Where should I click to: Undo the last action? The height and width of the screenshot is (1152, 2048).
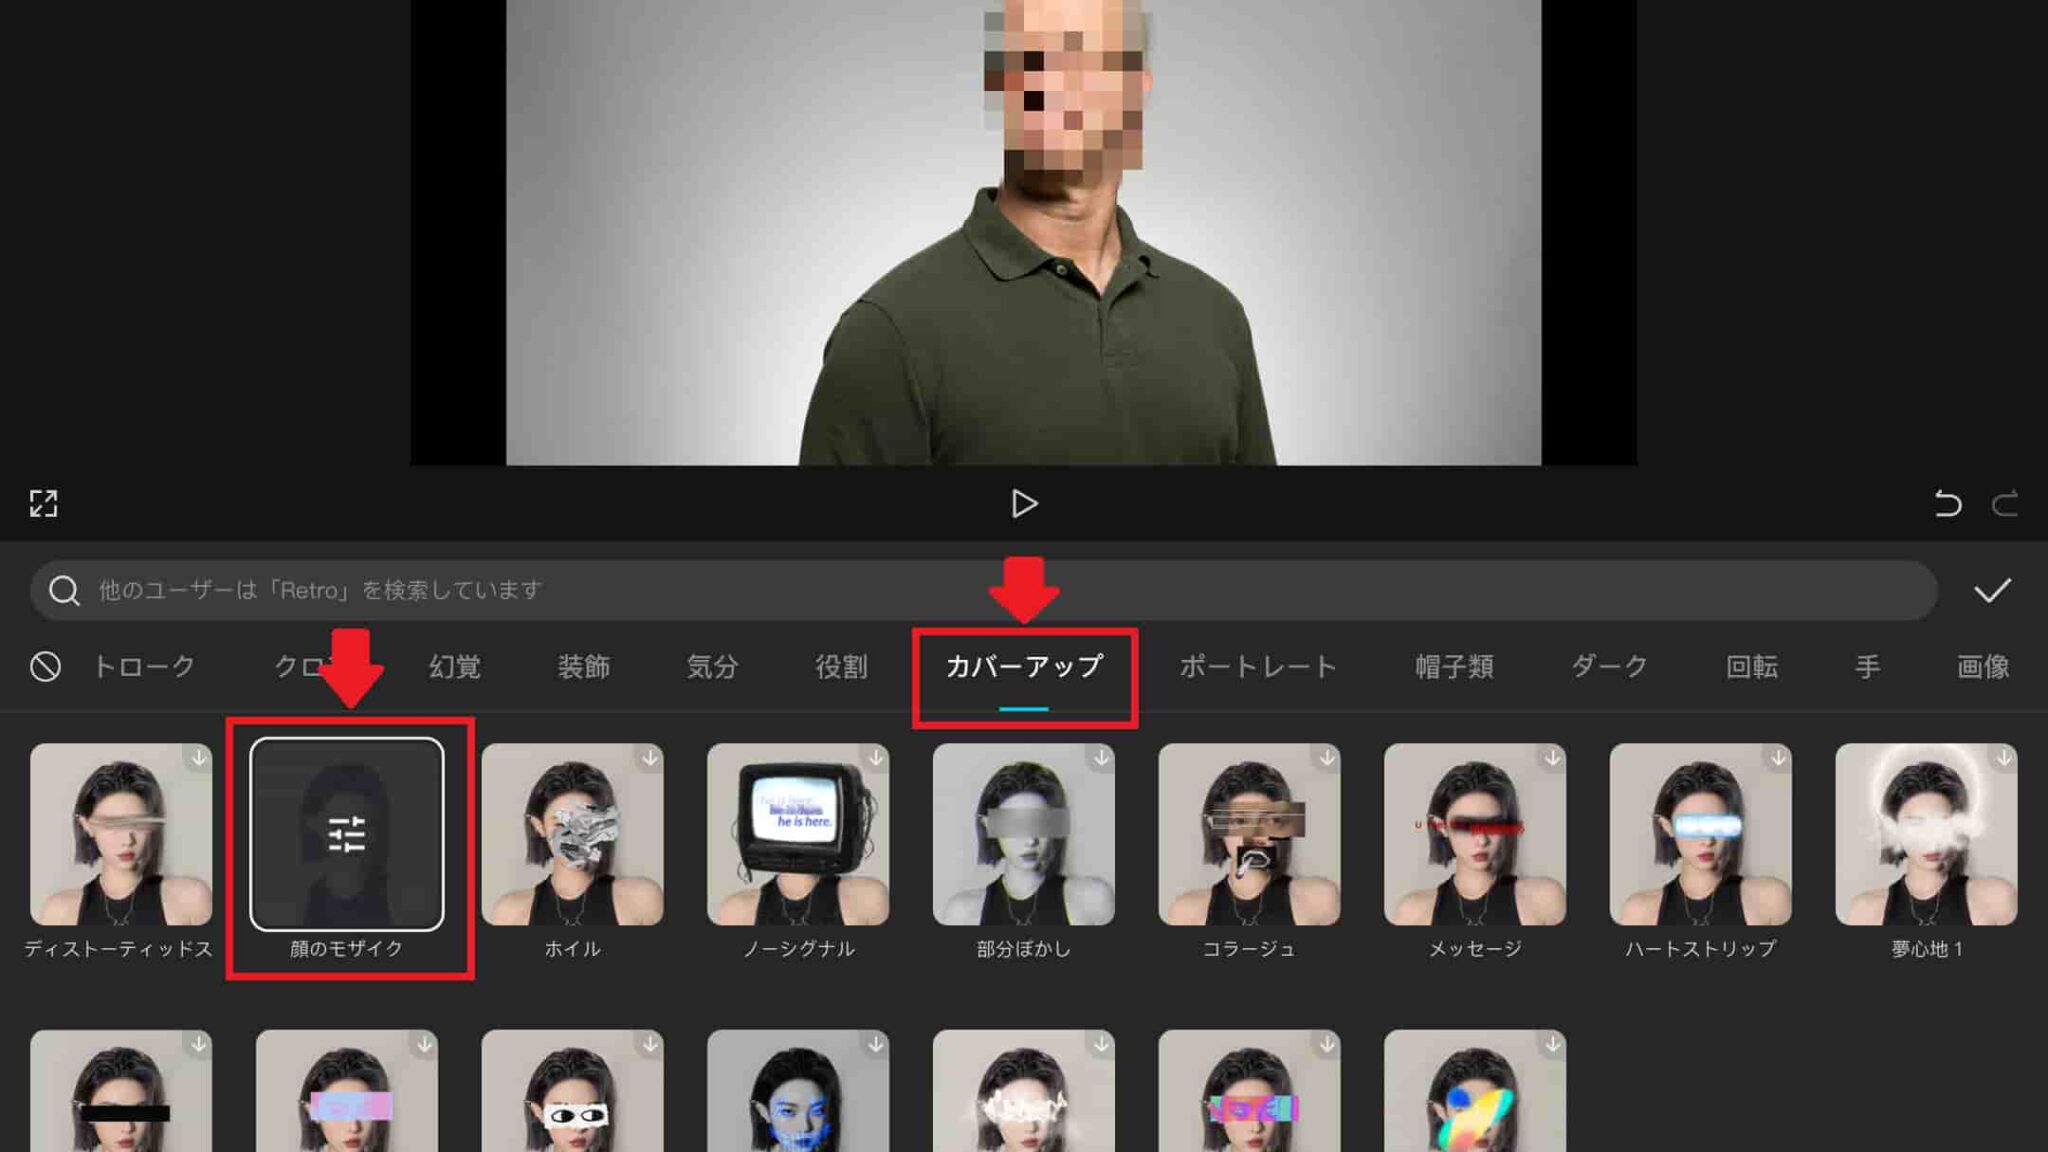[1947, 503]
